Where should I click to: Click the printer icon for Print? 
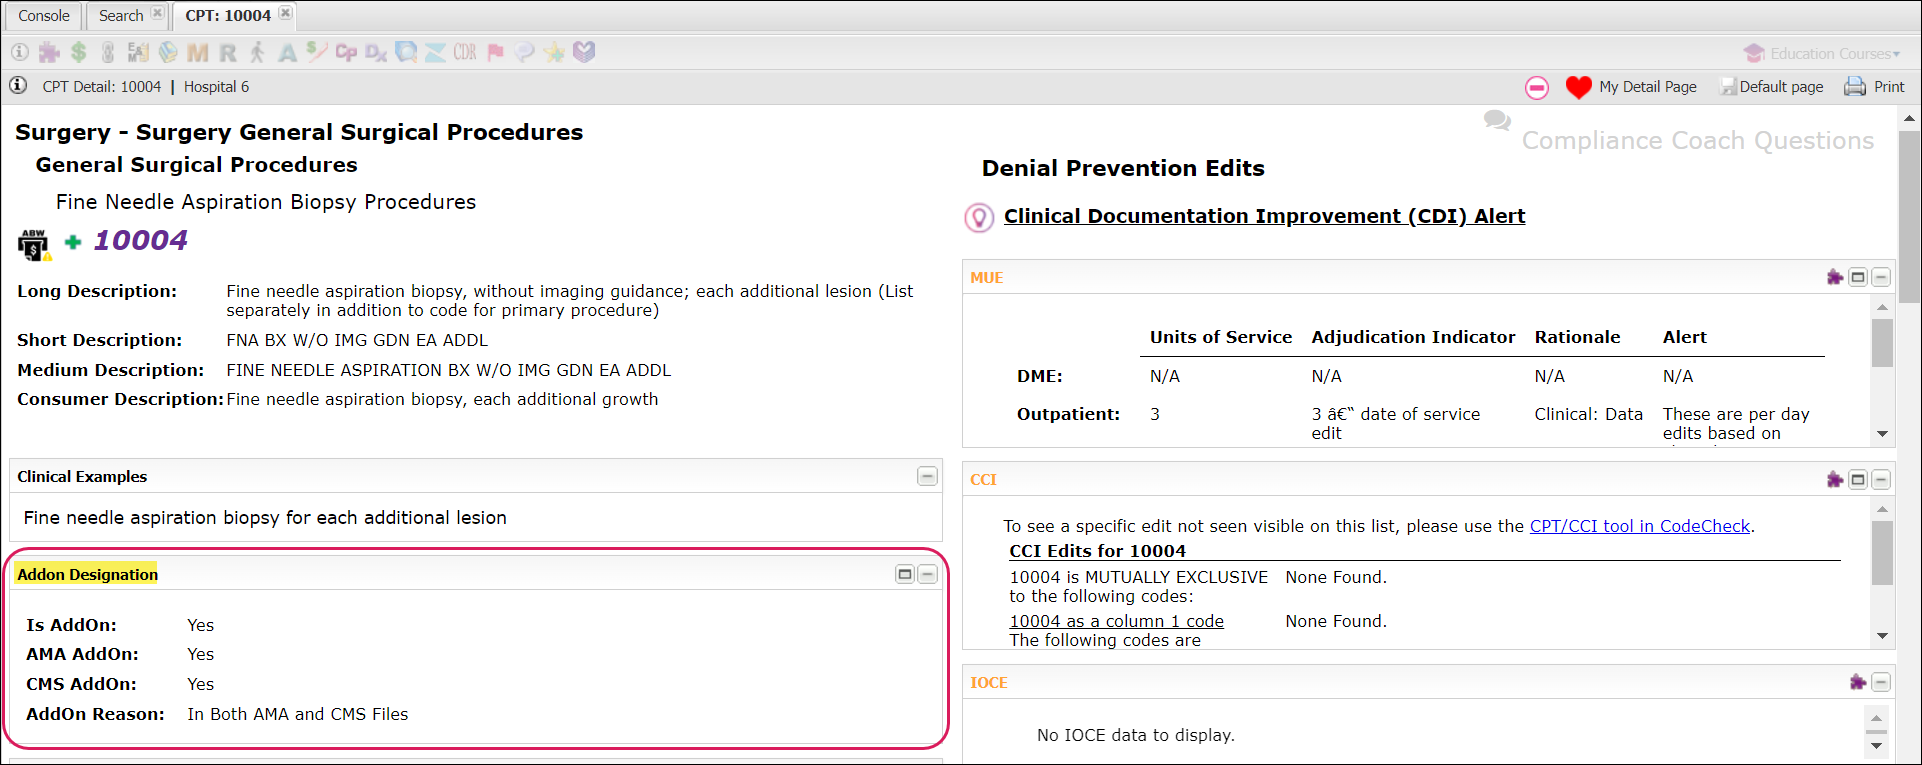click(1854, 87)
